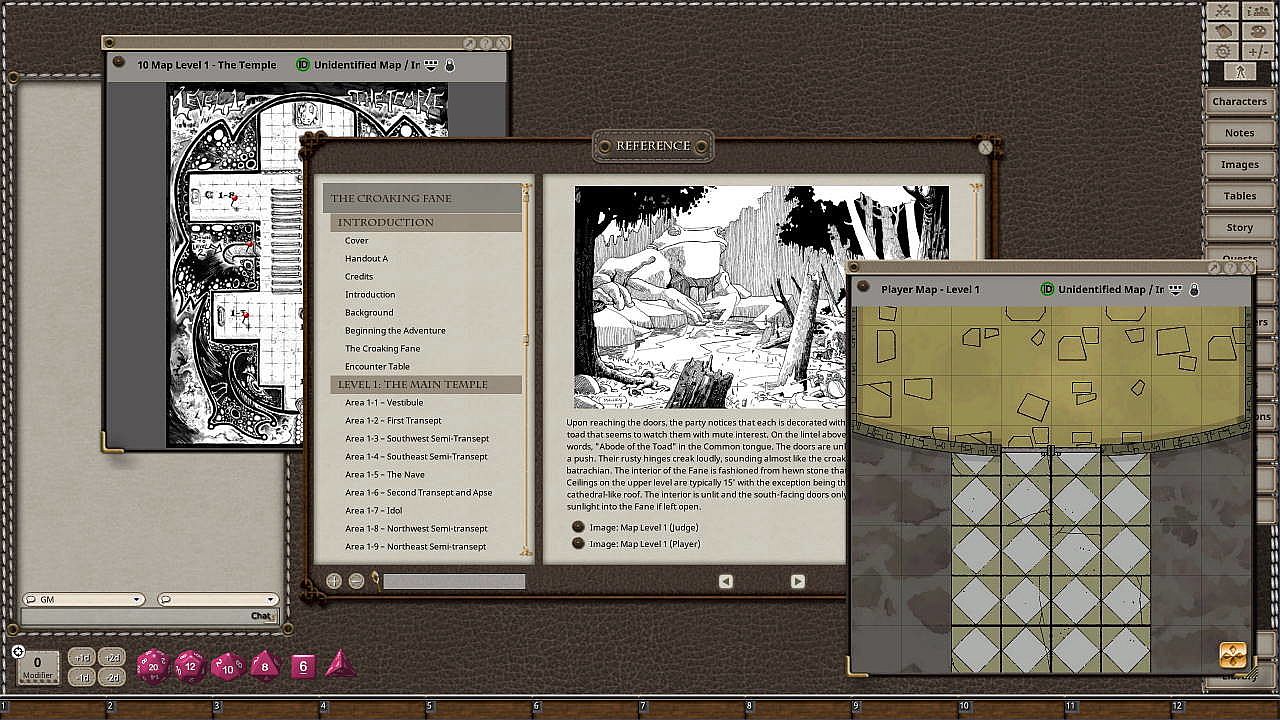The width and height of the screenshot is (1280, 720).
Task: Select Area 1-5 – The Nave
Action: [x=385, y=475]
